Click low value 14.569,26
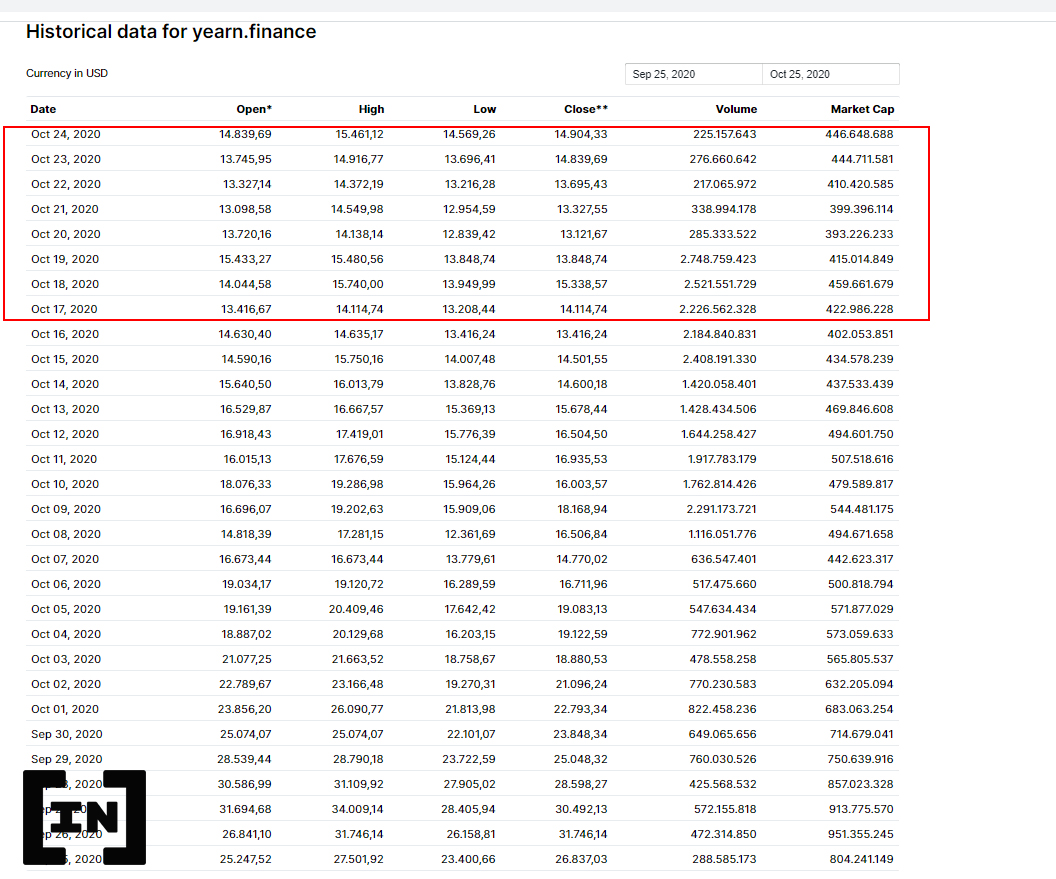This screenshot has height=879, width=1056. coord(469,134)
